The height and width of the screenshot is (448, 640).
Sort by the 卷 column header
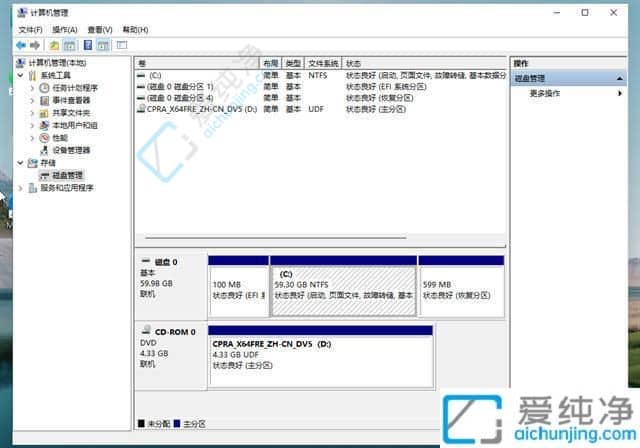tap(198, 63)
